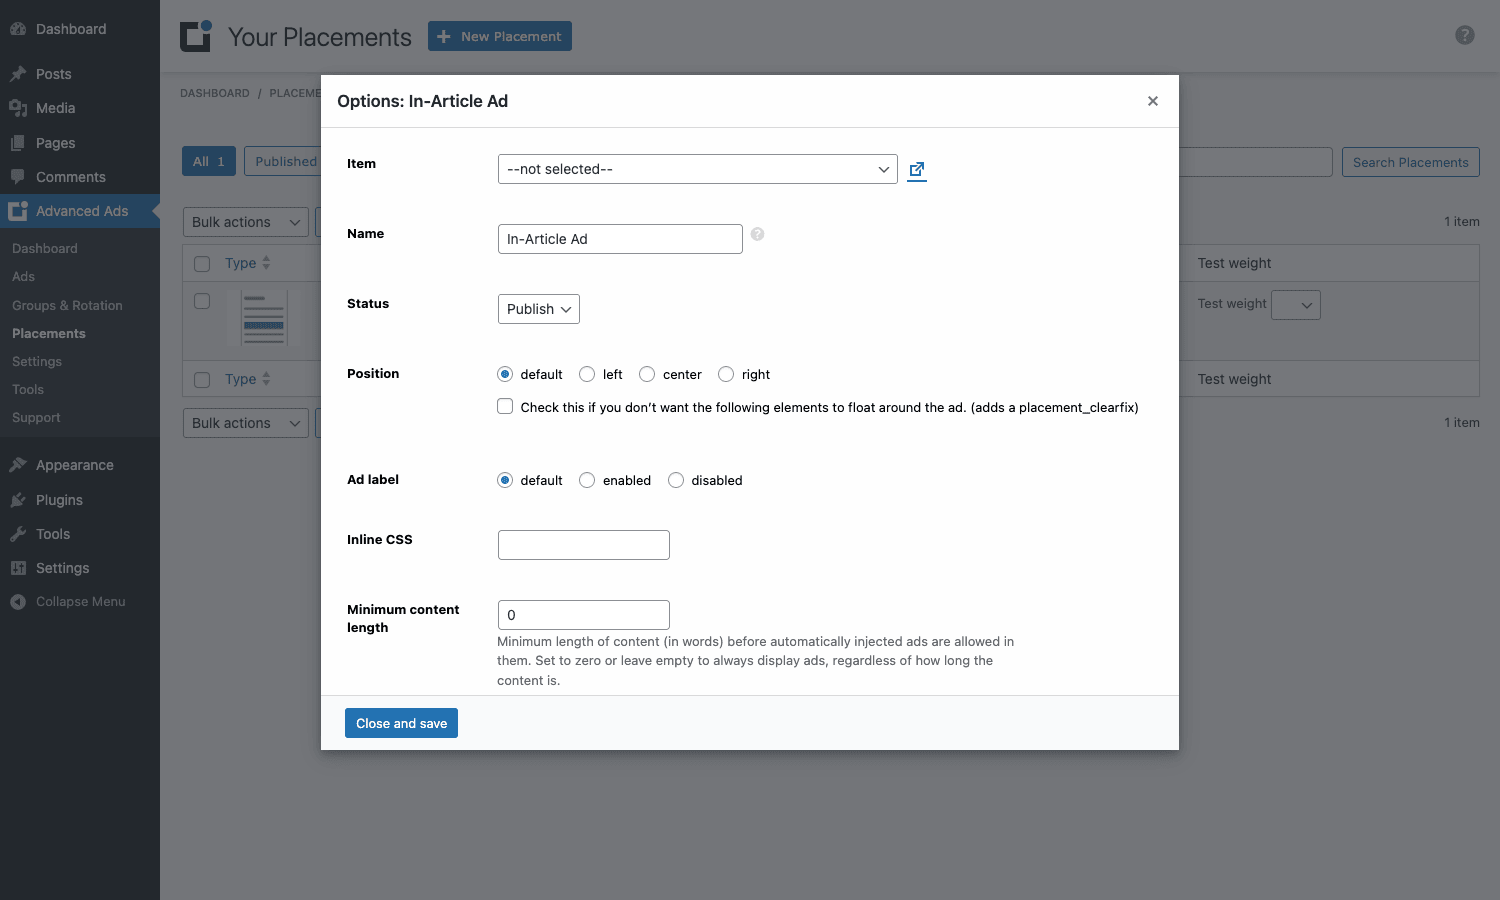Select Ad label disabled radio button
Screen dimensions: 1500x900
pos(676,480)
